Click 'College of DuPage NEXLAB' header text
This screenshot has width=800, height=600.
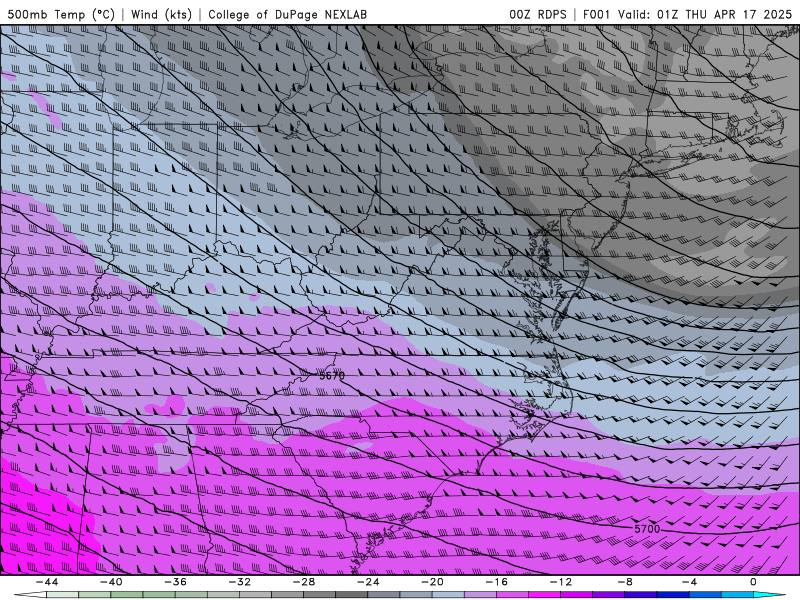[287, 14]
